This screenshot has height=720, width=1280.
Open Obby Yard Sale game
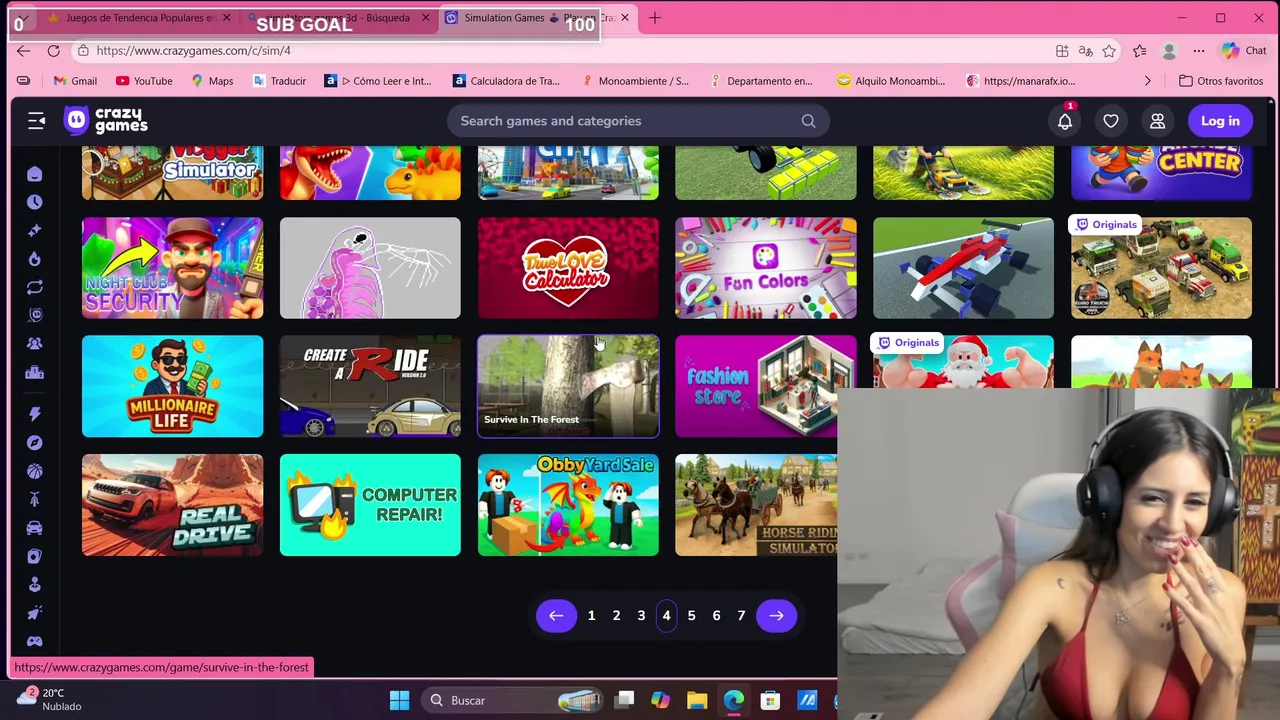(x=568, y=505)
